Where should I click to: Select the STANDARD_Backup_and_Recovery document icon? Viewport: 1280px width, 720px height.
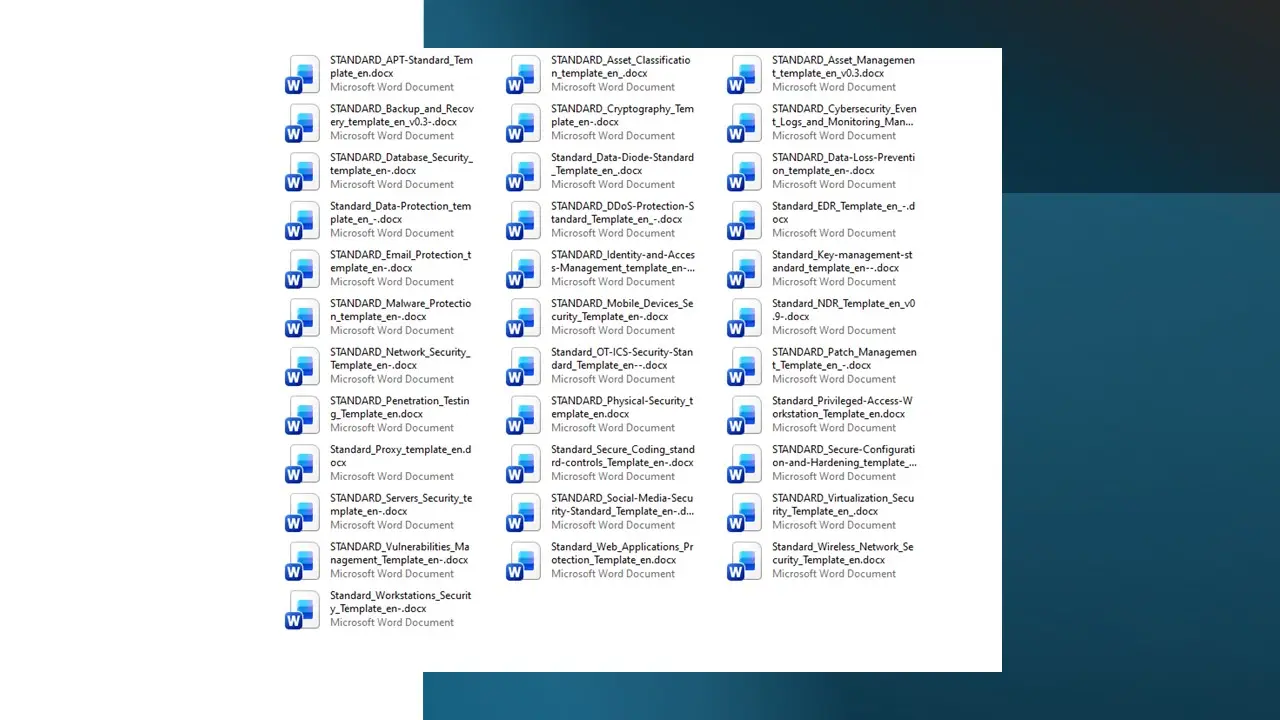(303, 123)
